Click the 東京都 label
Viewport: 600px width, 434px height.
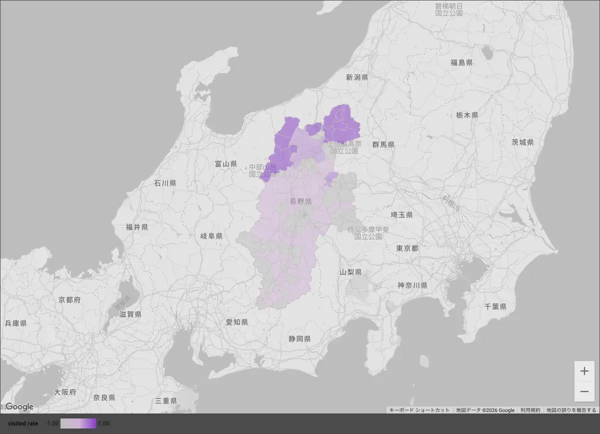coord(407,248)
